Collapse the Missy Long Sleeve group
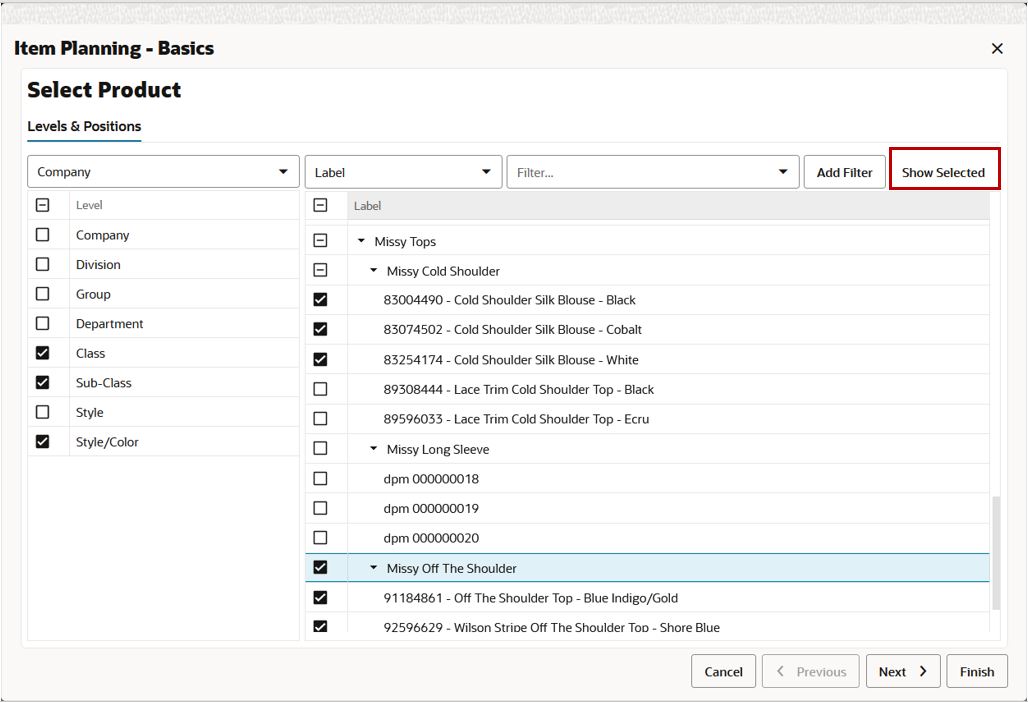The image size is (1028, 702). tap(372, 449)
